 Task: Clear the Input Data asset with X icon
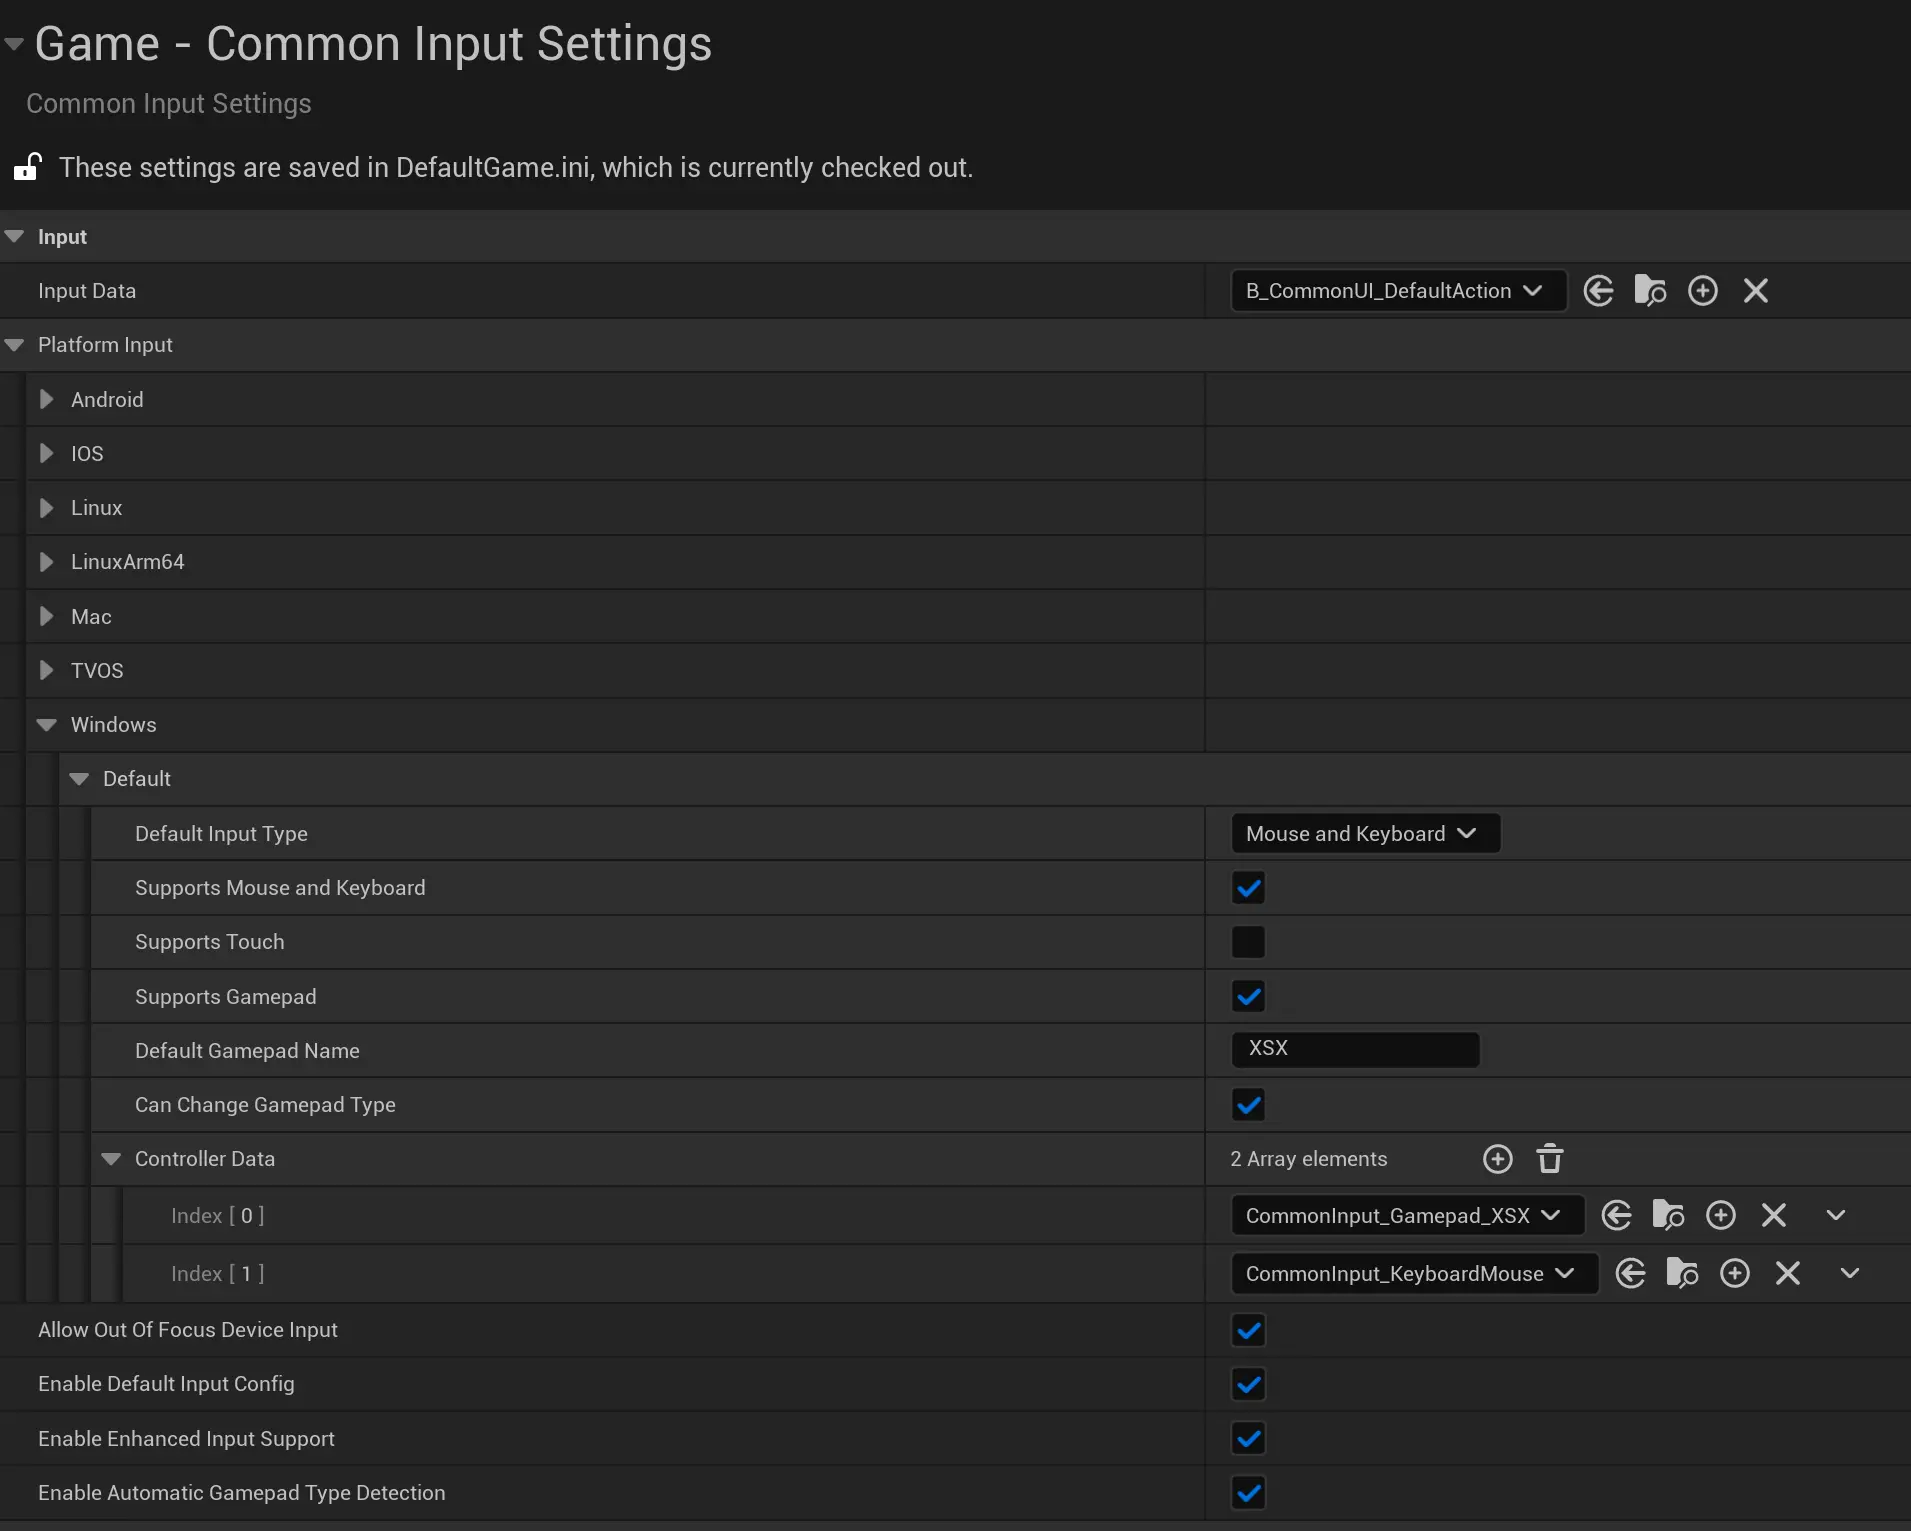coord(1755,291)
